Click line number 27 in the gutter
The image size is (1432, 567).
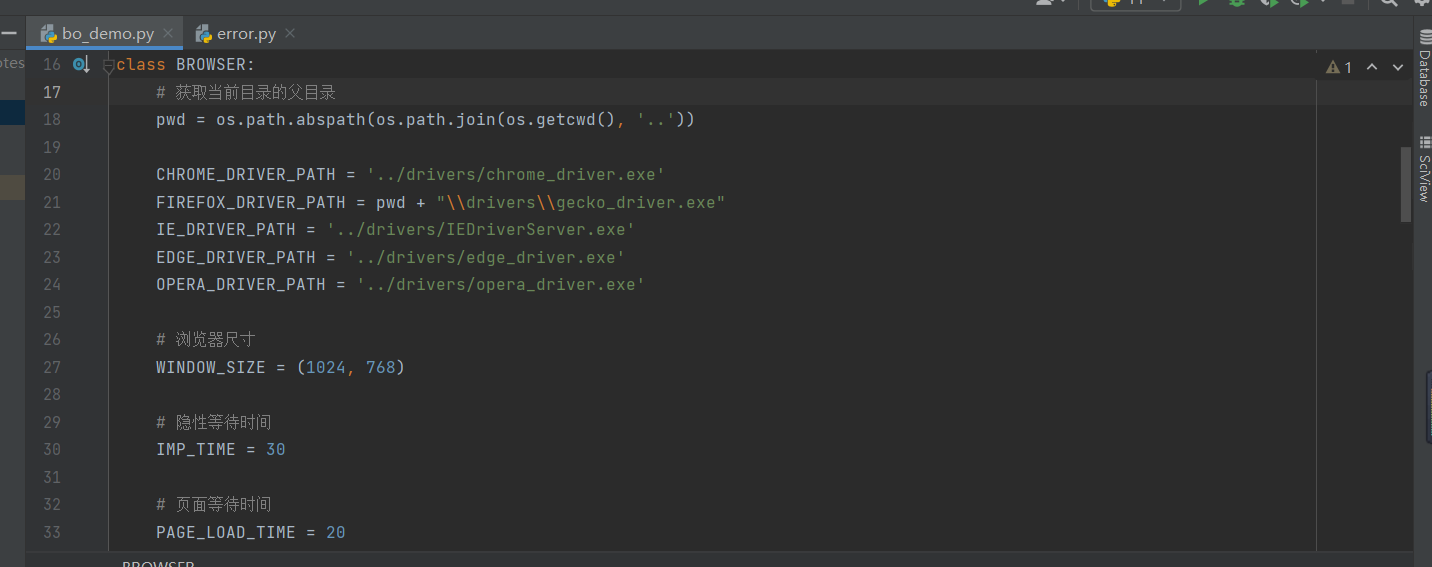[51, 368]
